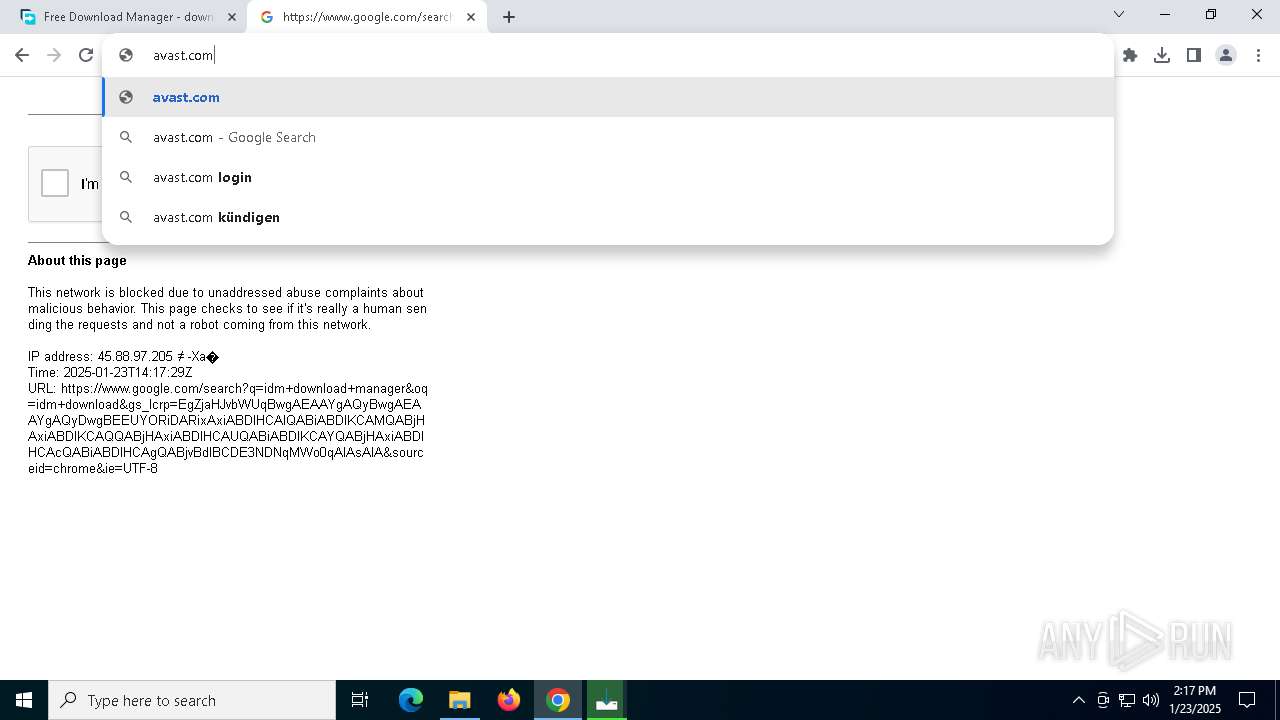Image resolution: width=1280 pixels, height=720 pixels.
Task: Open the Windows Start menu
Action: point(24,700)
